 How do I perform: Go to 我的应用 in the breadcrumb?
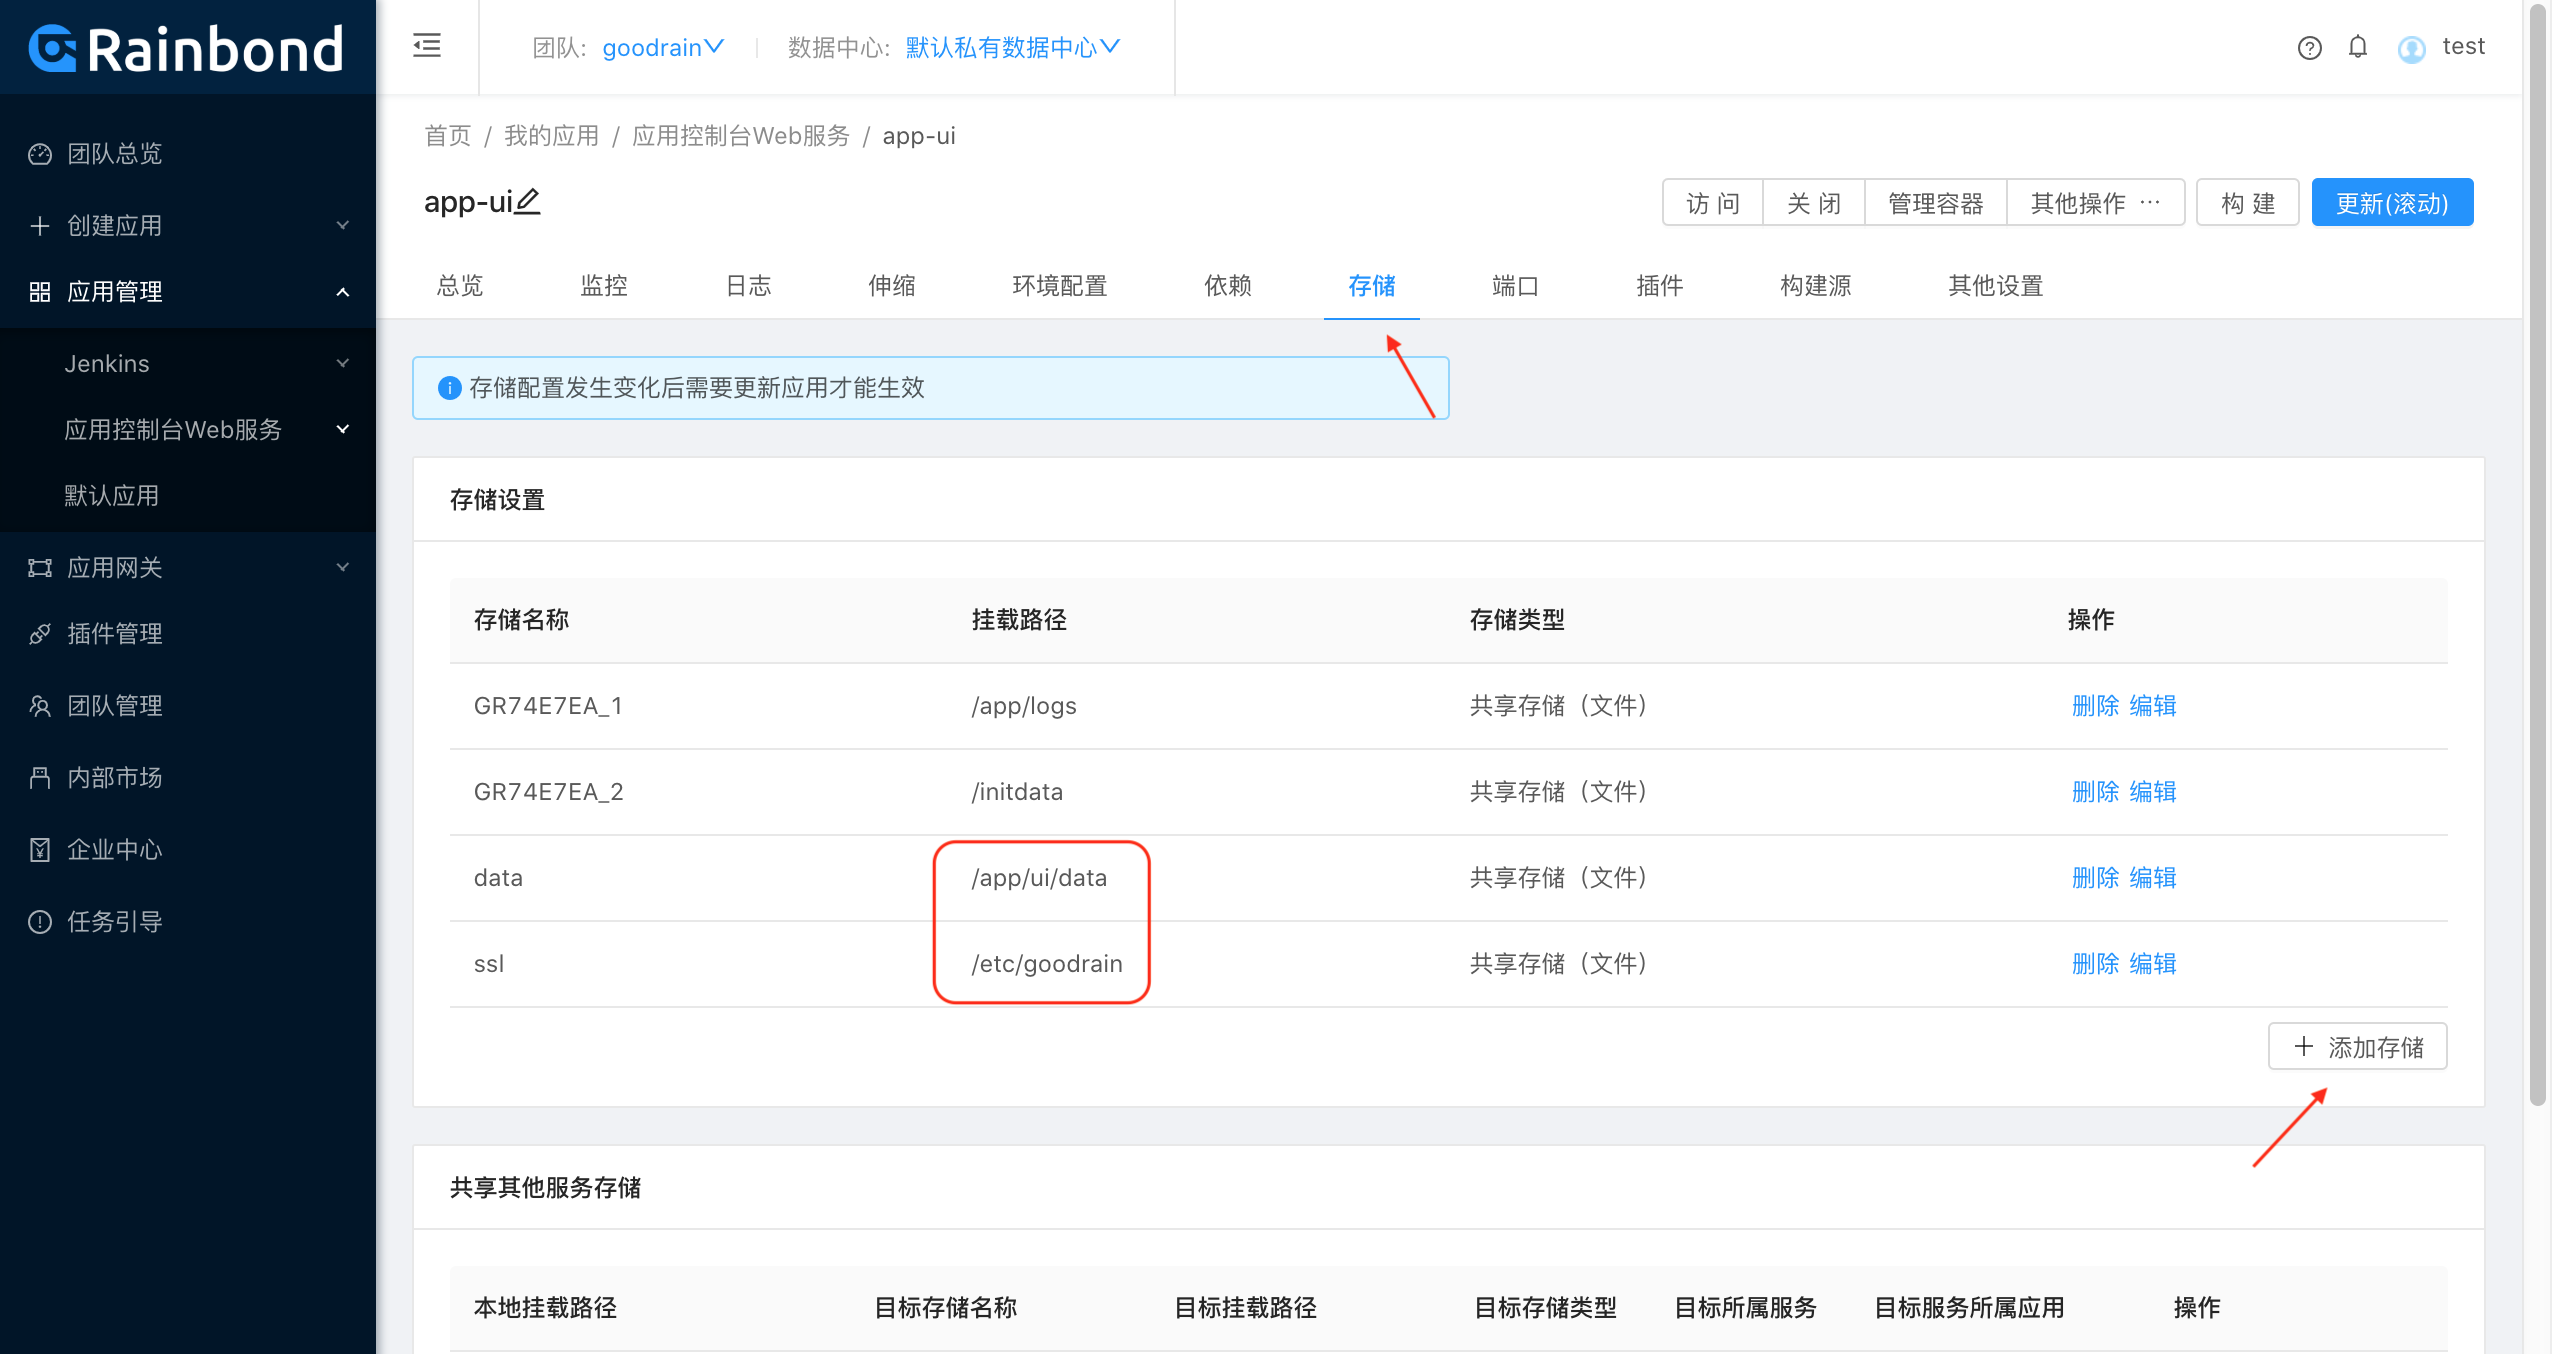[x=552, y=136]
